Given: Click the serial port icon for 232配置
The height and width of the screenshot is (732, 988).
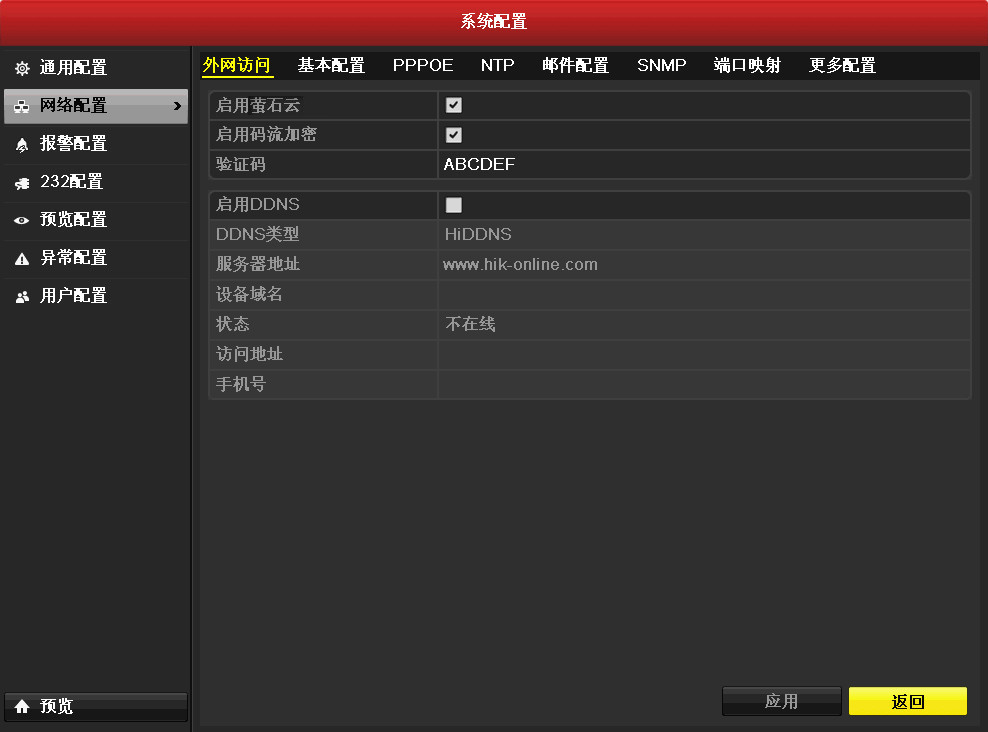Looking at the screenshot, I should coord(22,183).
